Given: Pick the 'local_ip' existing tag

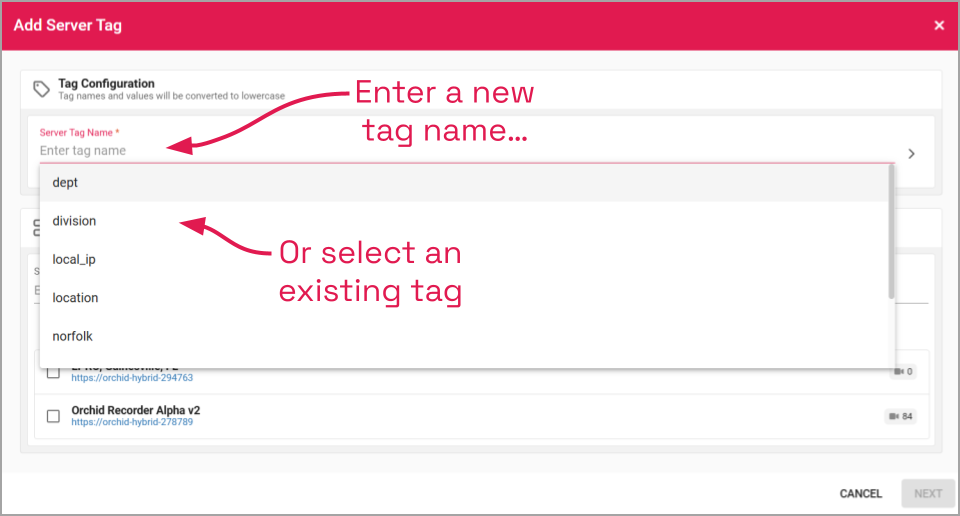Looking at the screenshot, I should tap(73, 260).
